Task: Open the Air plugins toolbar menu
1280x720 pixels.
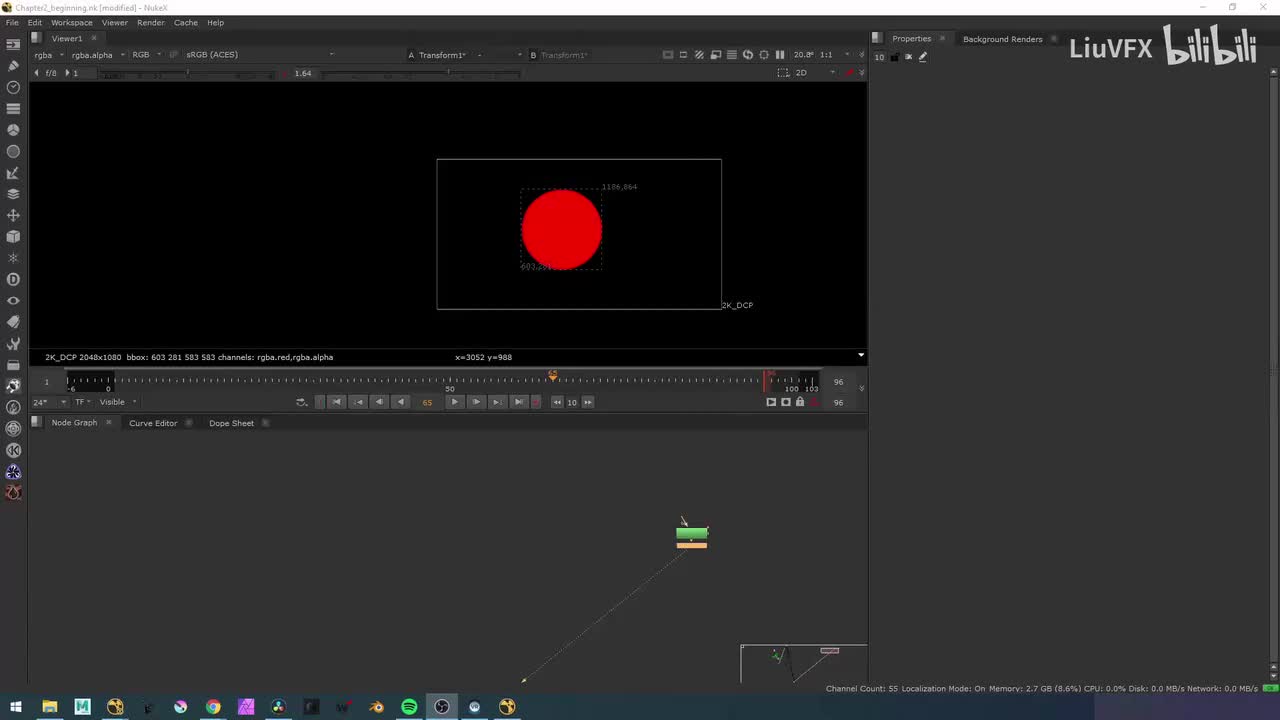Action: pyautogui.click(x=13, y=407)
